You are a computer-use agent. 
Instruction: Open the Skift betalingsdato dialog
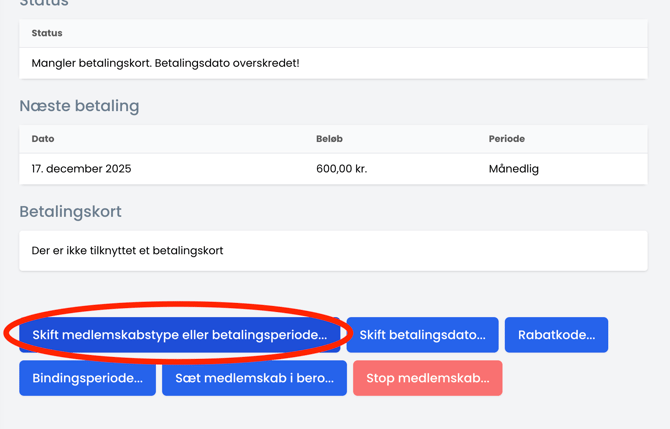click(x=422, y=335)
